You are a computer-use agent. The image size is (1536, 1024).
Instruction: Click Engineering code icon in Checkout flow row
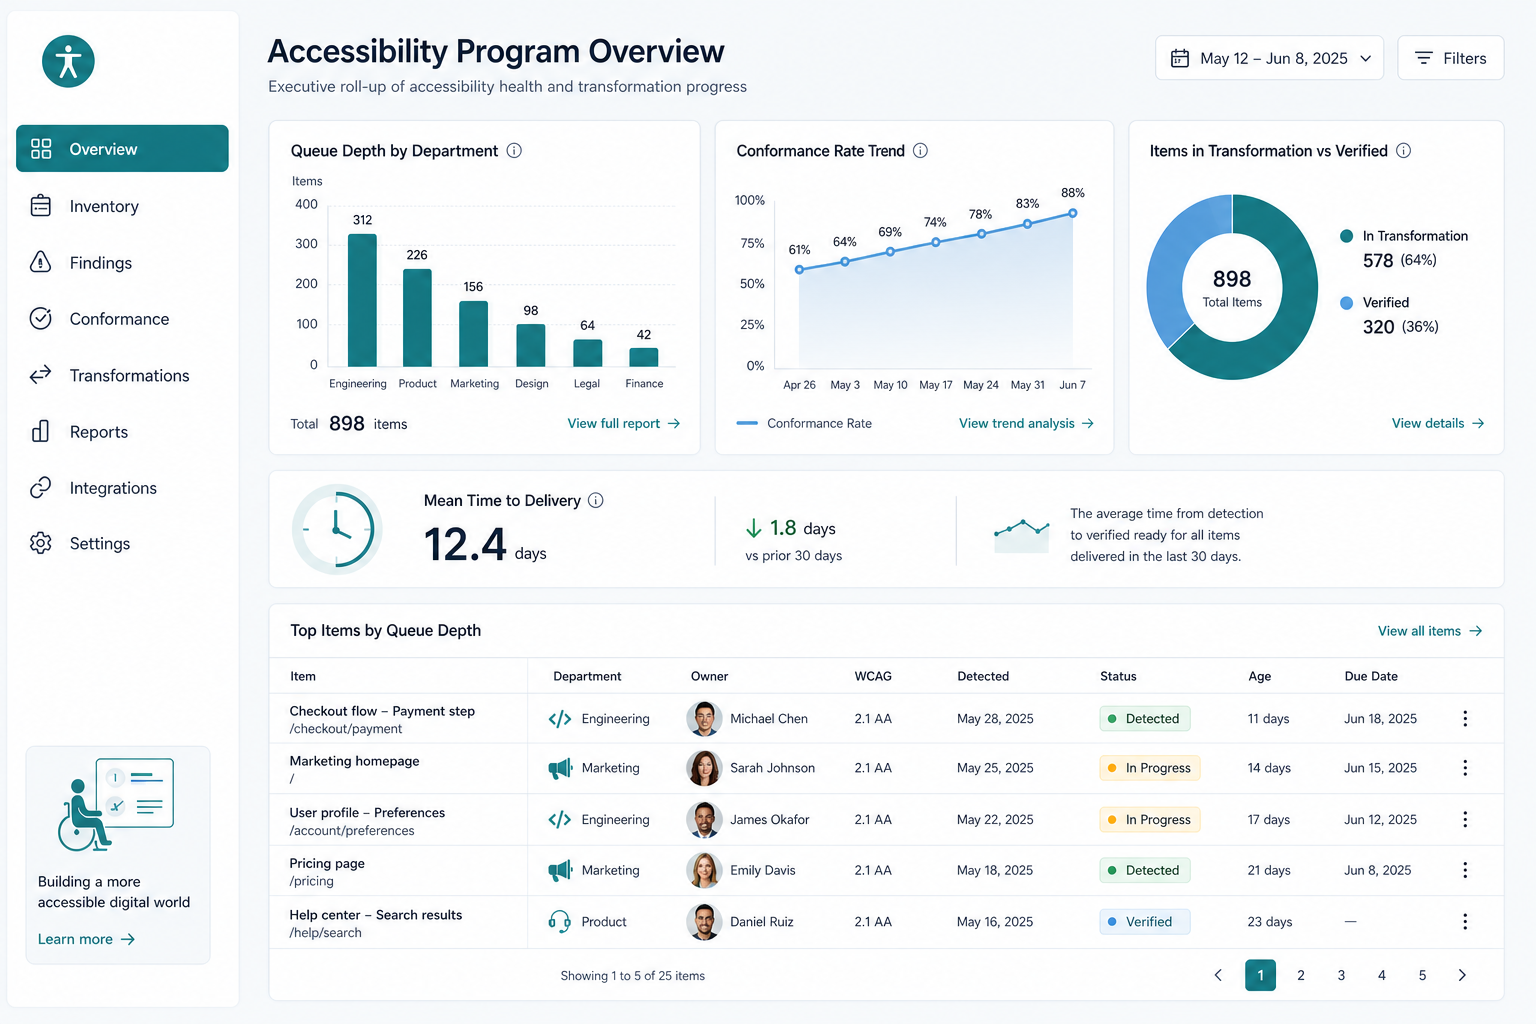pos(560,719)
